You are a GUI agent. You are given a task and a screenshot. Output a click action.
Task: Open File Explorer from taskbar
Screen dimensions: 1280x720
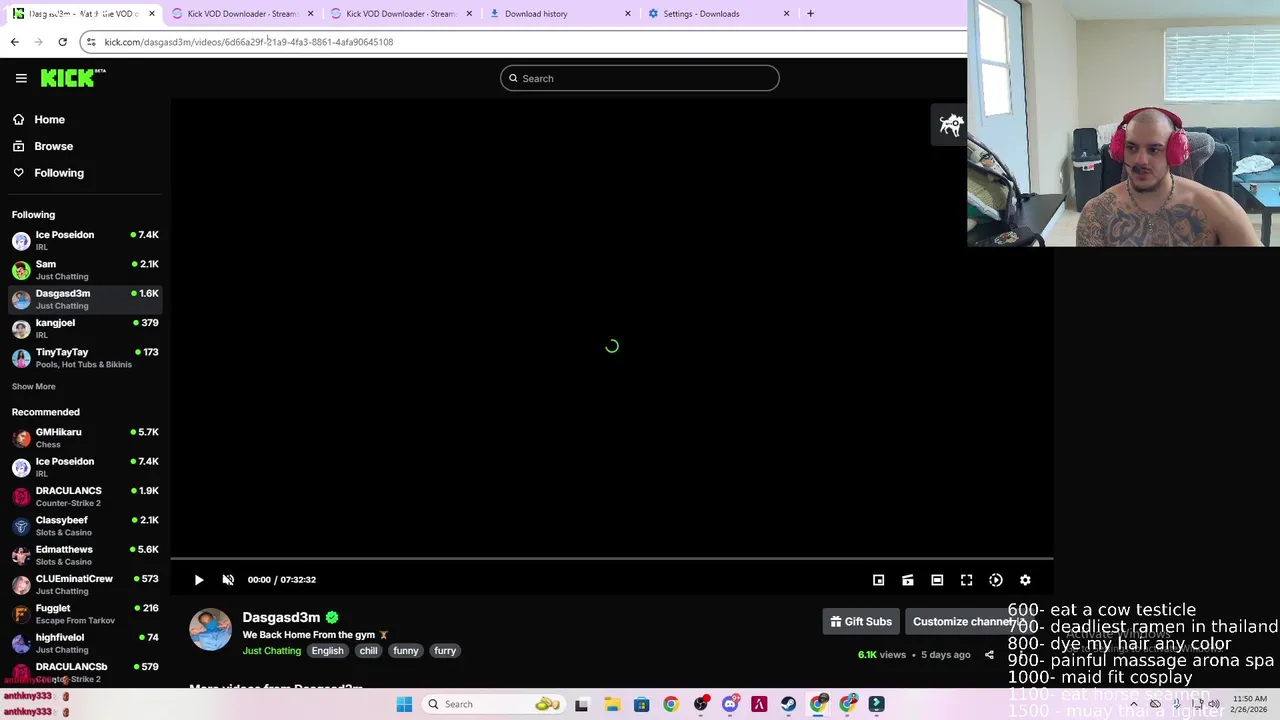612,704
